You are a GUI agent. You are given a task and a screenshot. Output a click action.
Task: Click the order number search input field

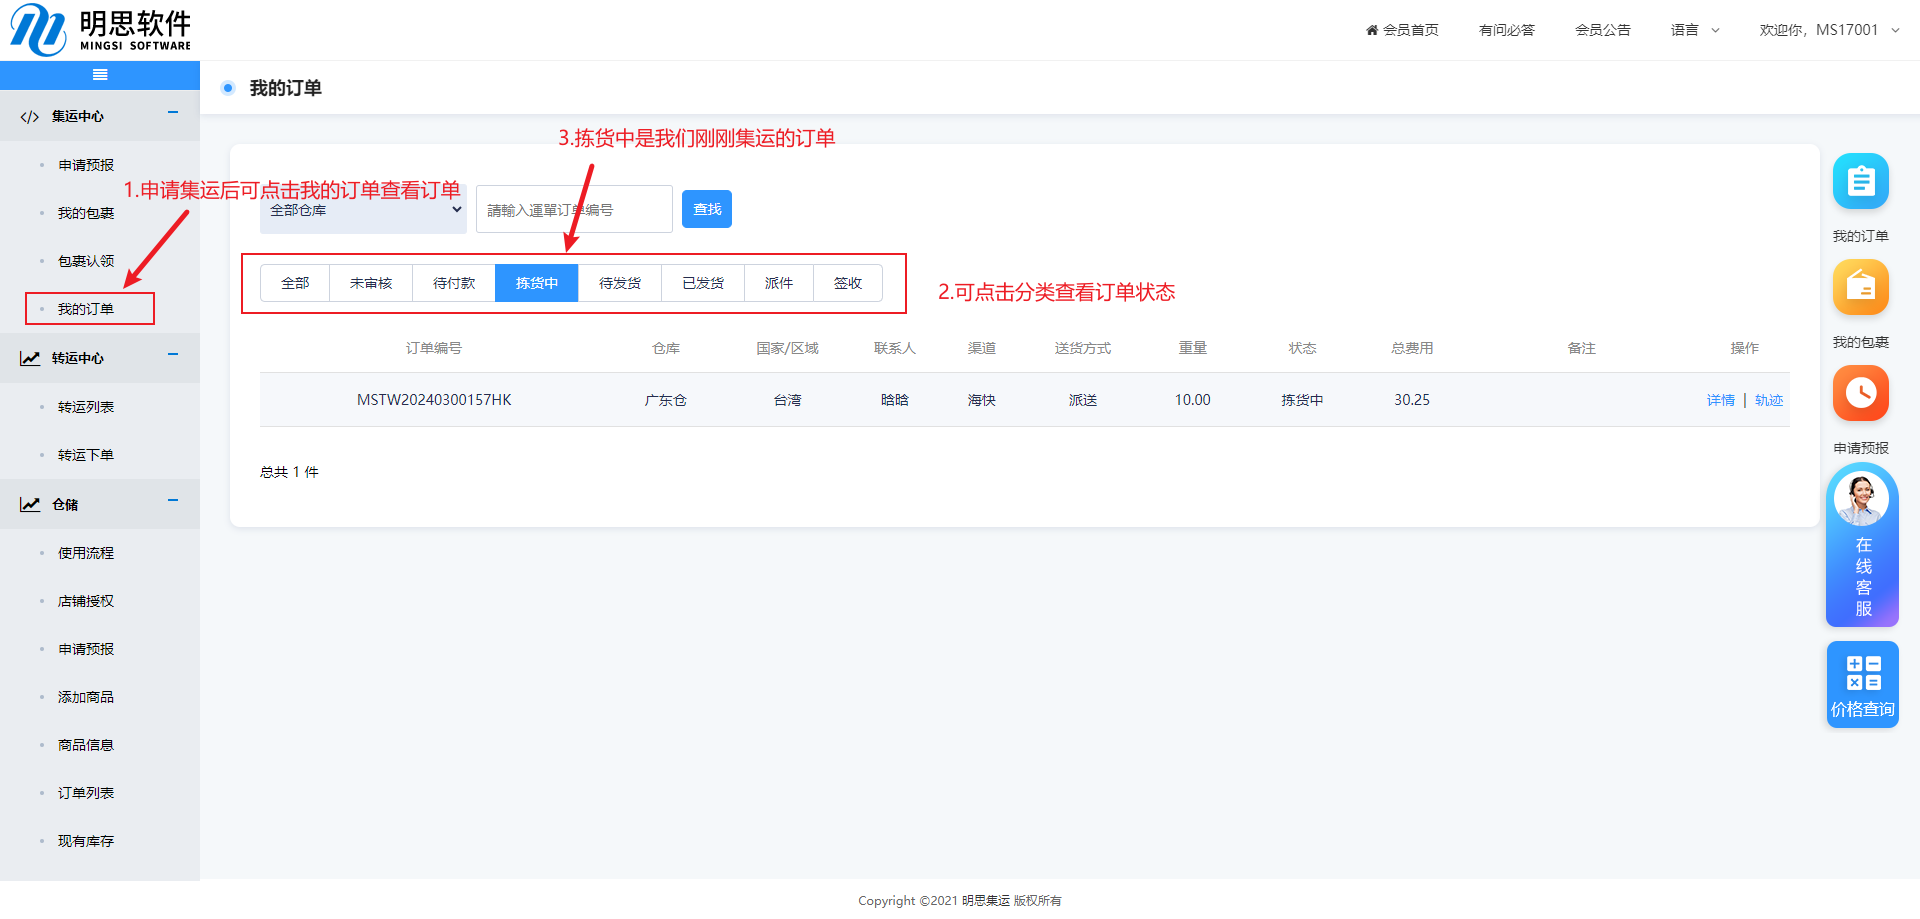pos(574,210)
